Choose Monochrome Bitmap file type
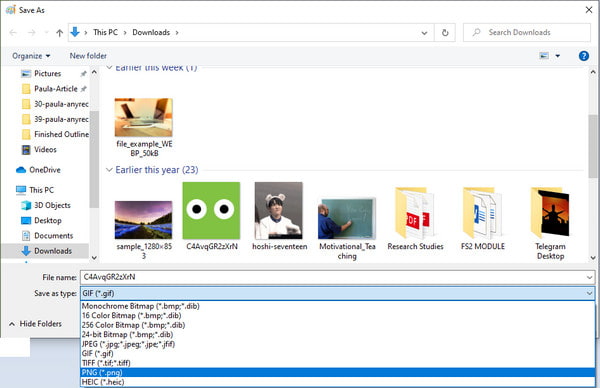The image size is (600, 388). (338, 306)
